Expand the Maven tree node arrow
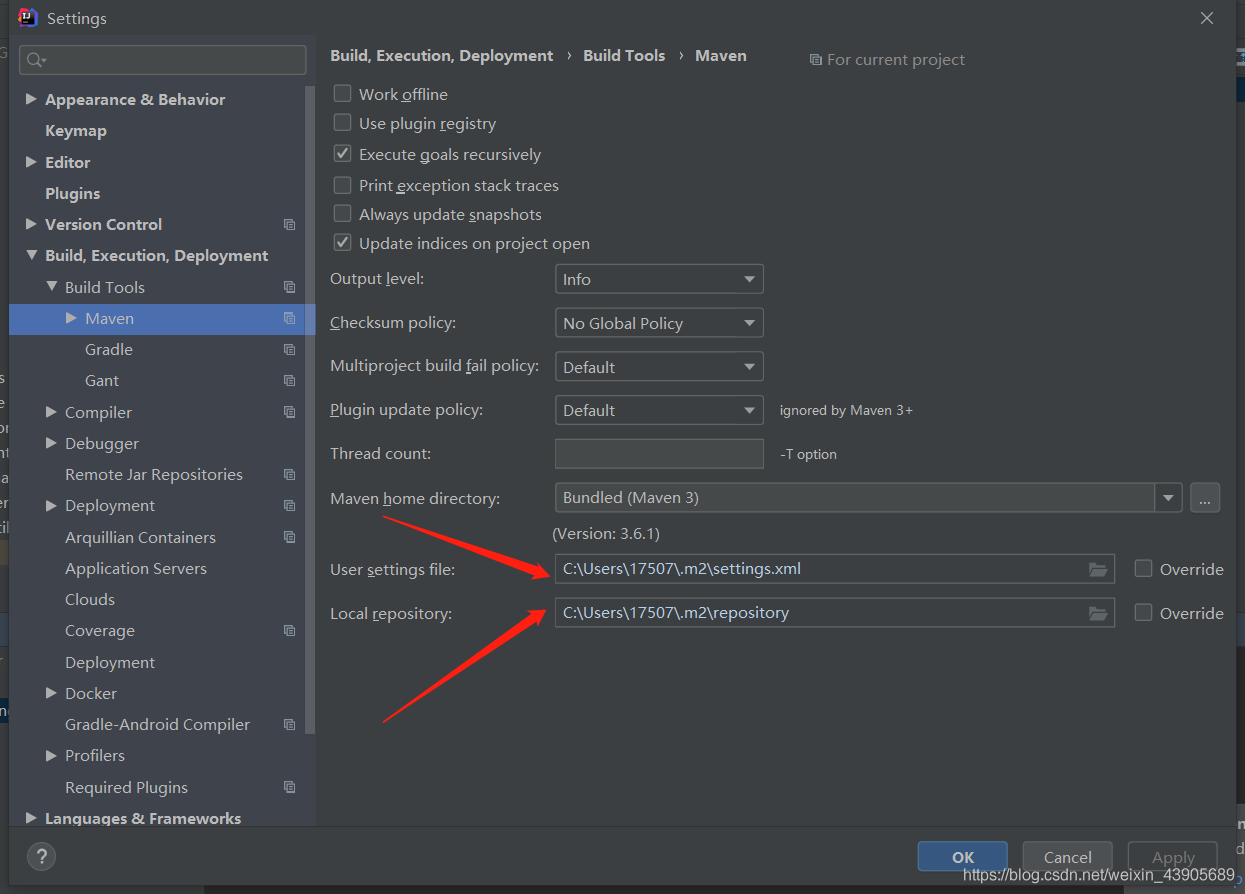The width and height of the screenshot is (1245, 894). 71,318
